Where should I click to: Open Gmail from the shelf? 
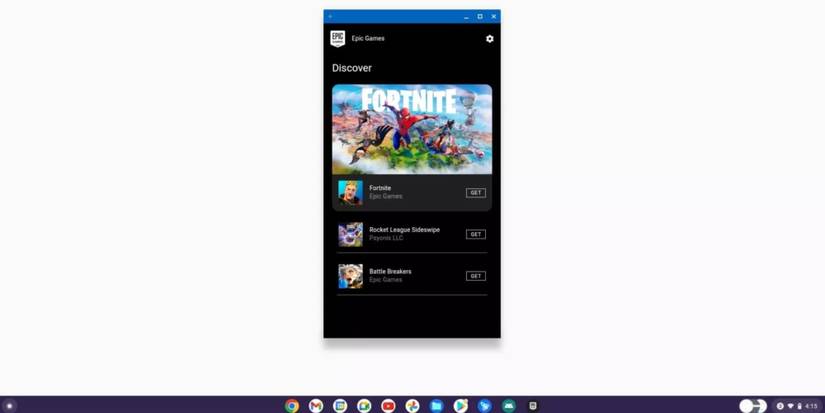click(x=316, y=406)
